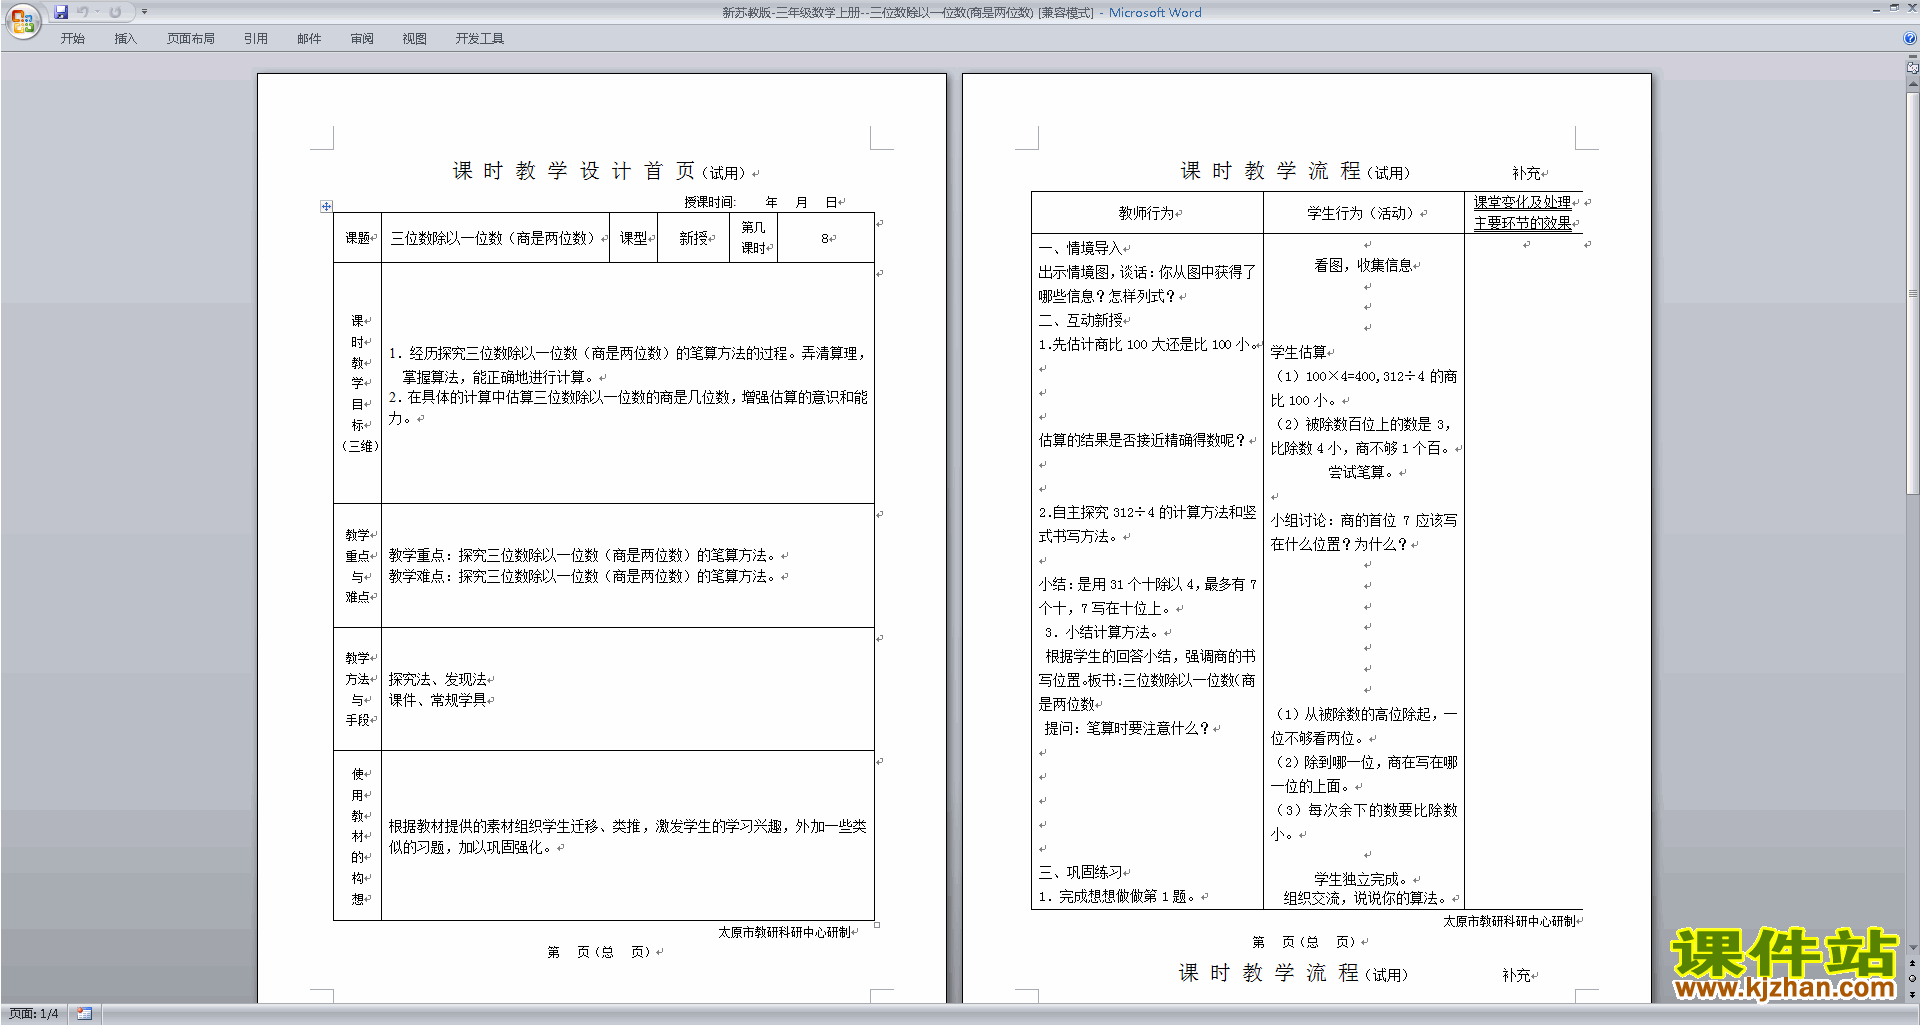Screen dimensions: 1920x1025
Task: Click the 3. 小结计算方法 line
Action: (1103, 632)
